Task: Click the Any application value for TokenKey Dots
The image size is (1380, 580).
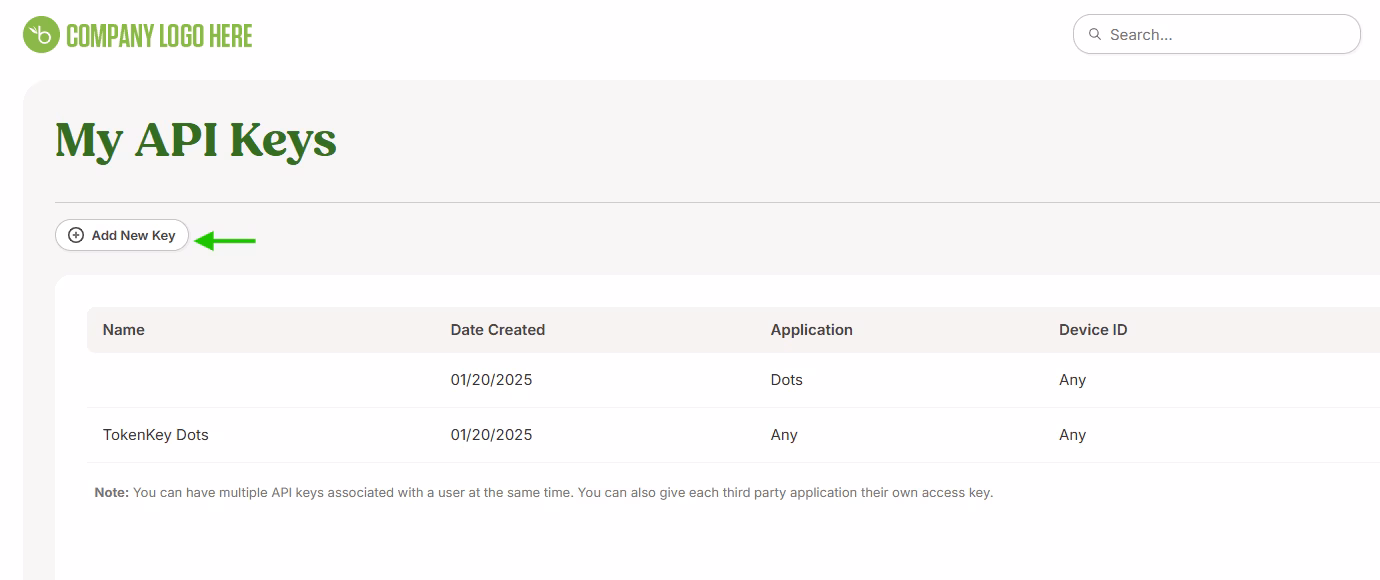Action: (x=784, y=434)
